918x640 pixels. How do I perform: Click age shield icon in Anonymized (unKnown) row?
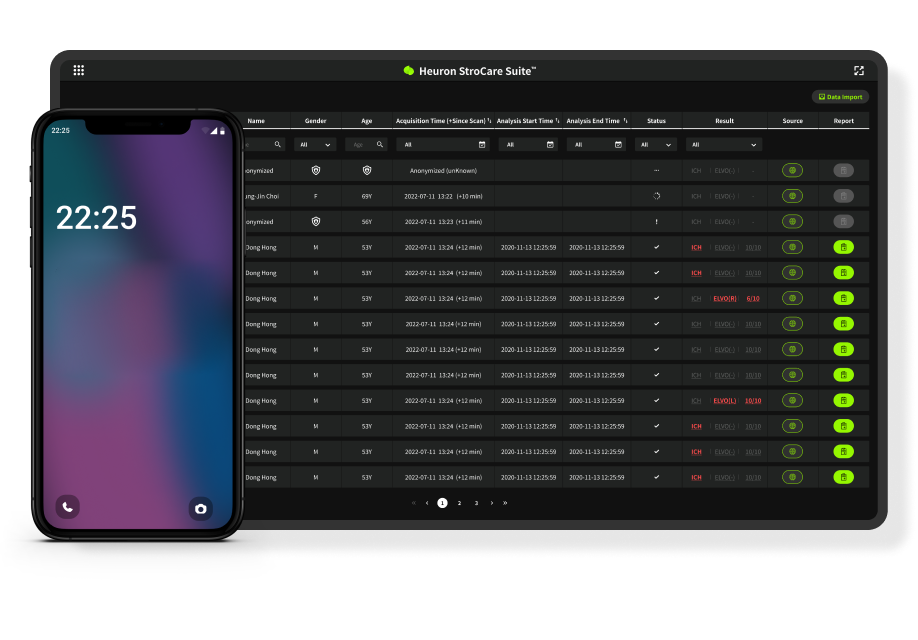coord(367,170)
